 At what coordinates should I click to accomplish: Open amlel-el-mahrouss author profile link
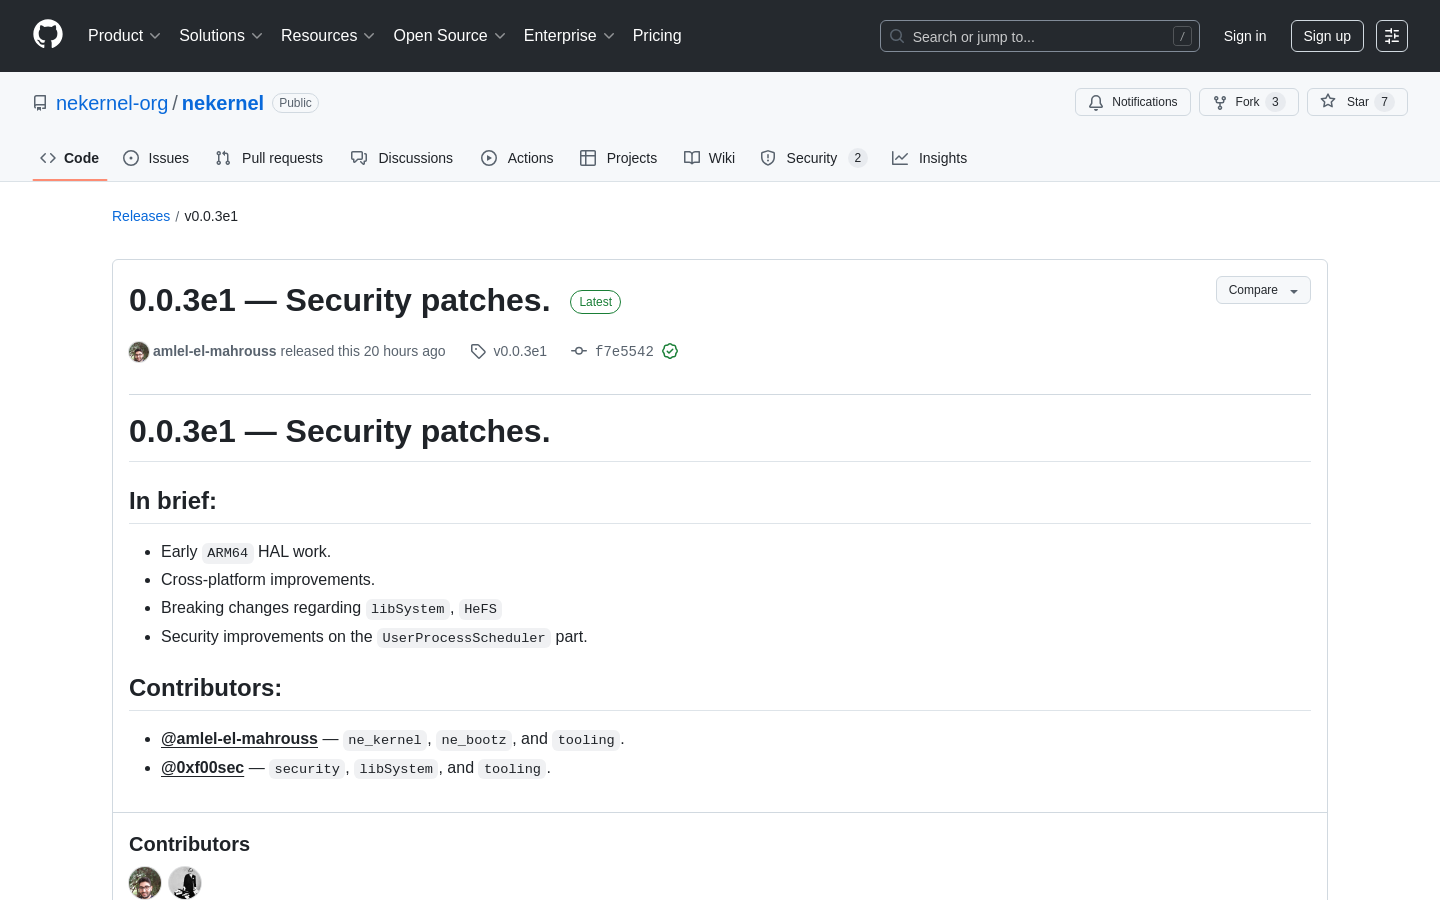(215, 351)
